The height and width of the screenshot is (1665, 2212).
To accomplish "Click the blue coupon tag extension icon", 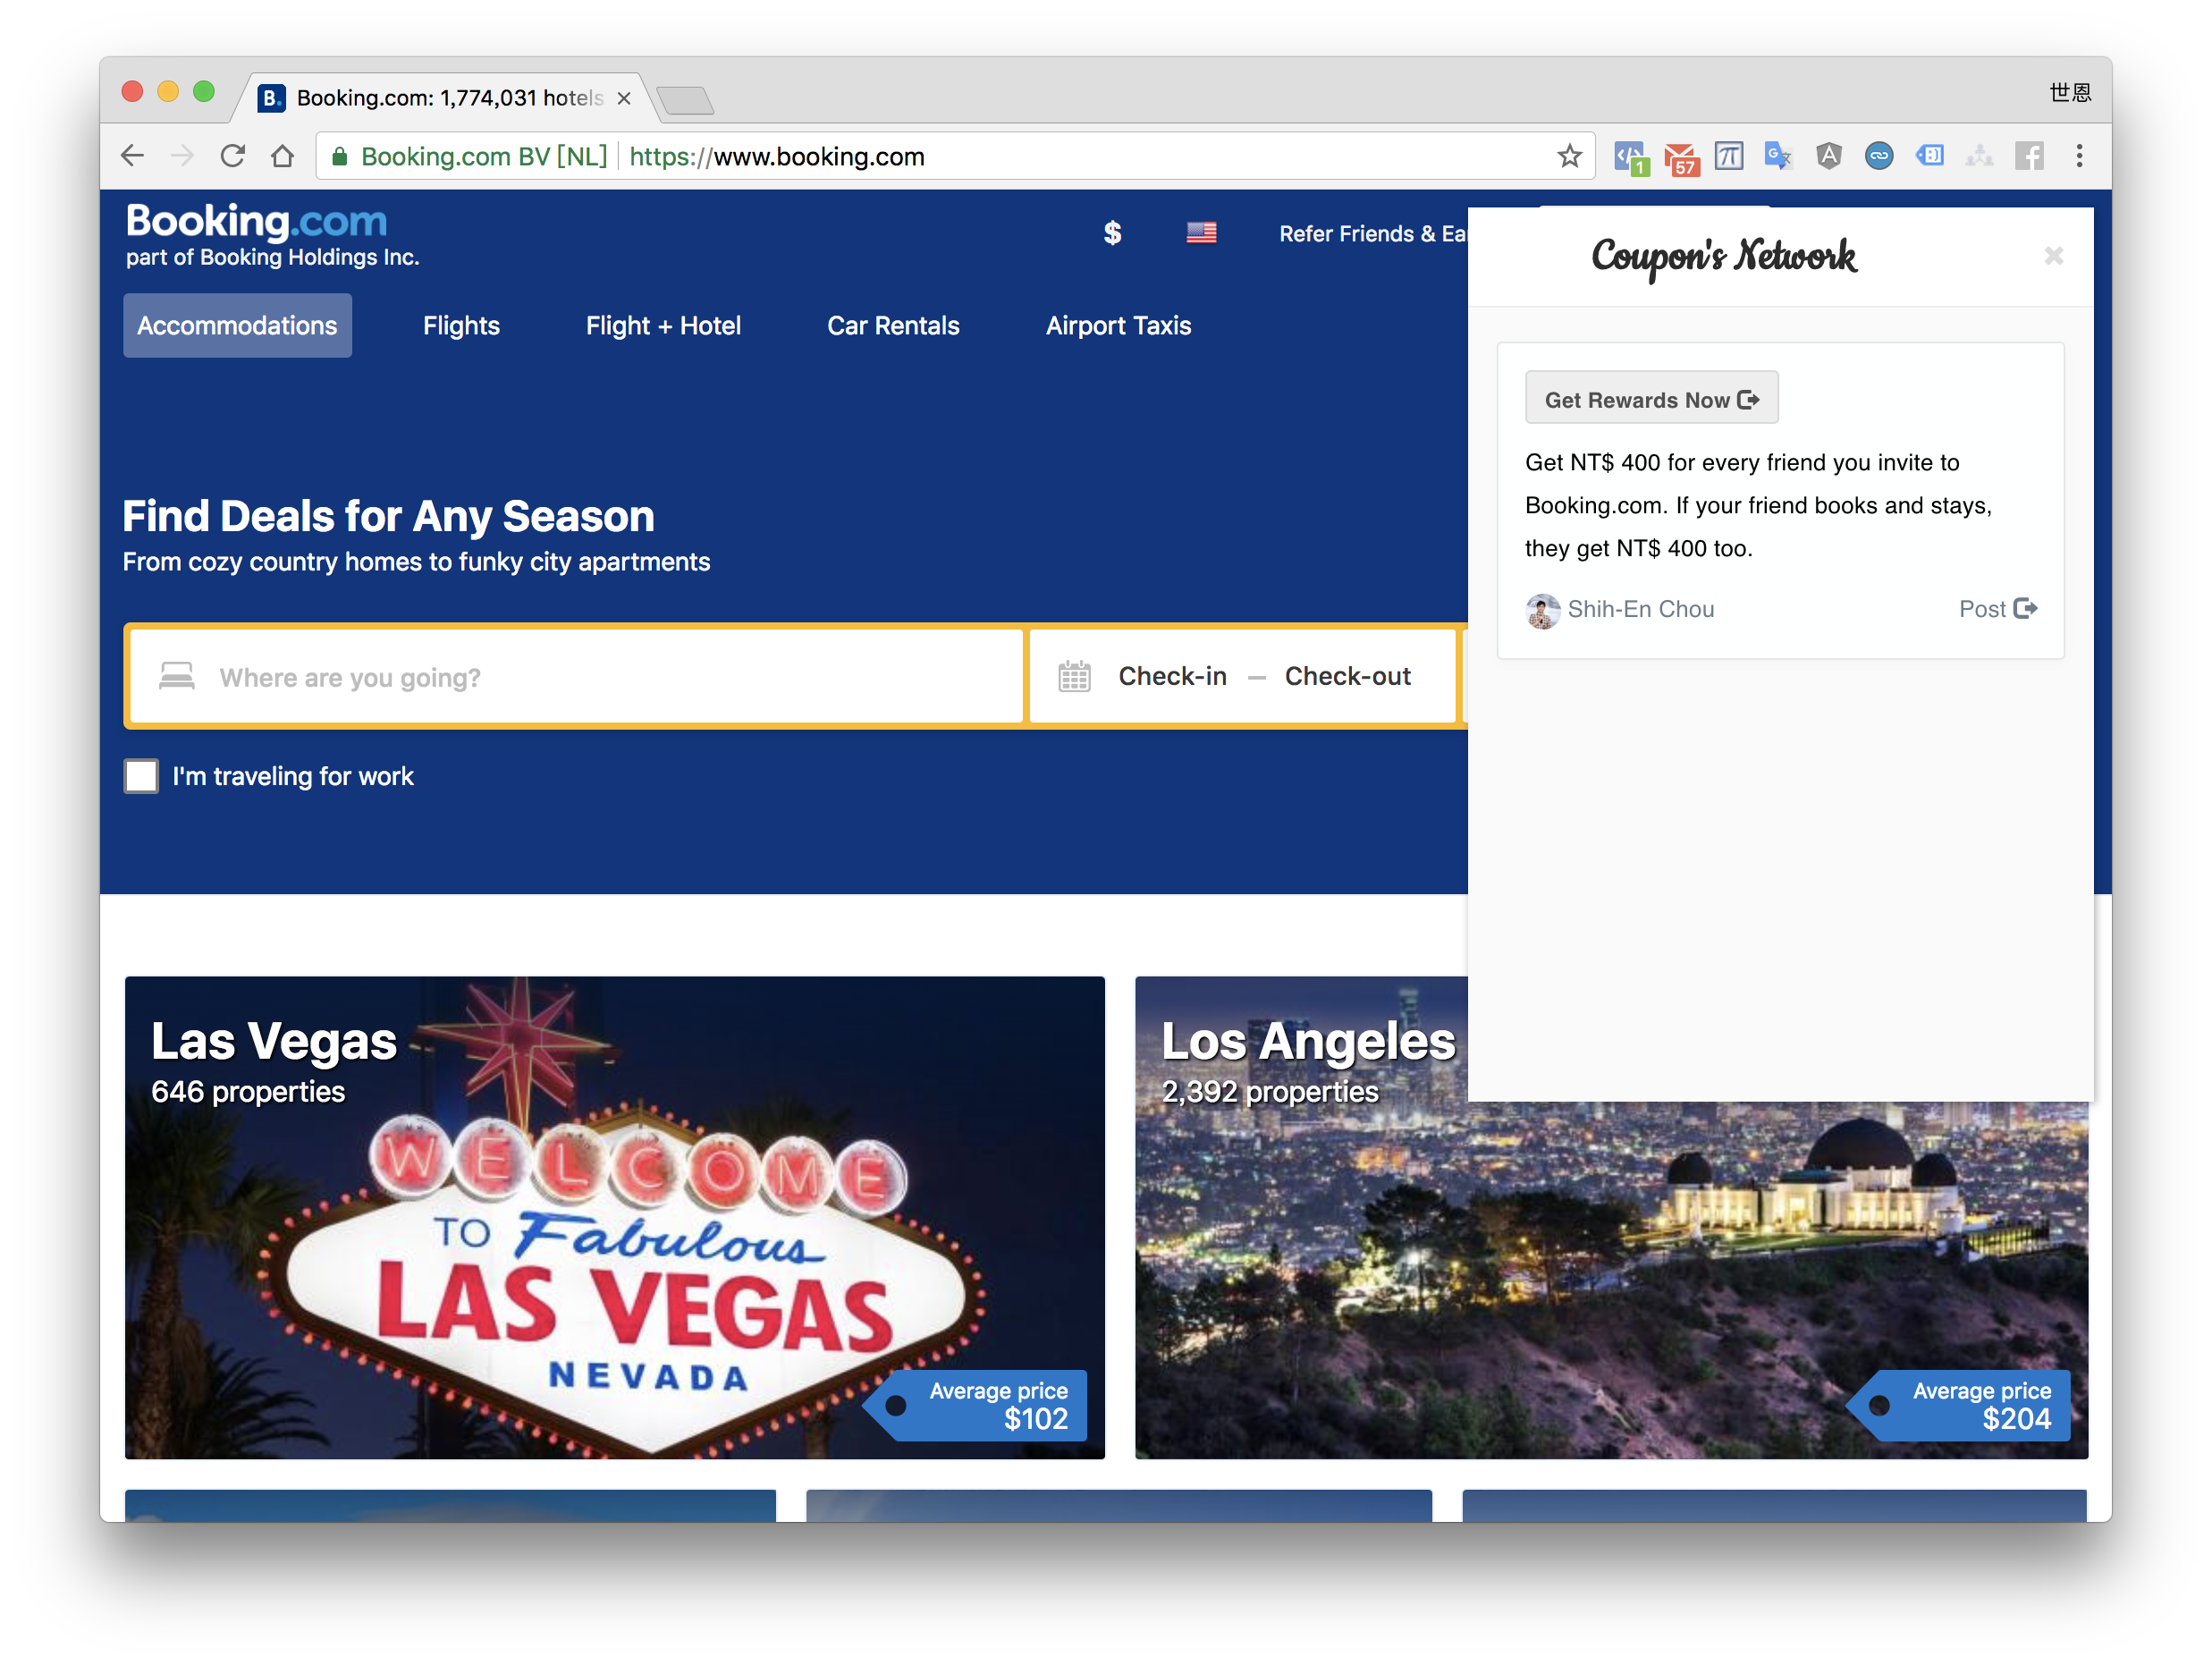I will [1930, 156].
